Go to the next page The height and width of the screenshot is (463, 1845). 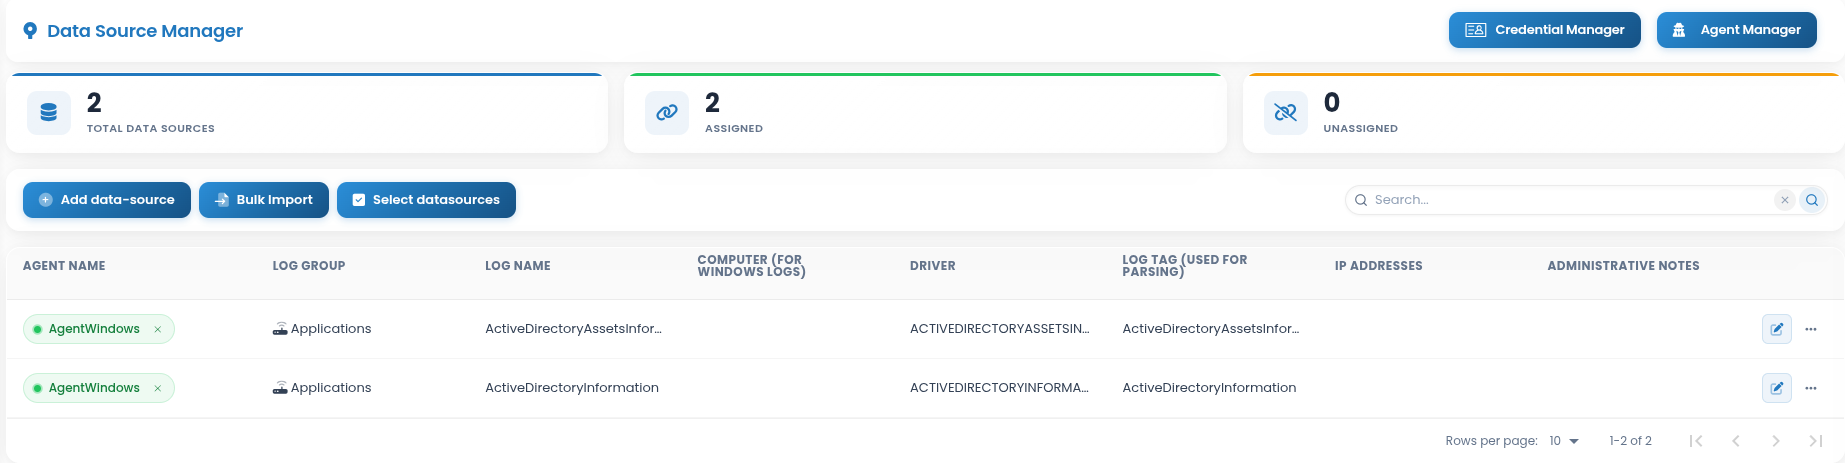pos(1775,441)
